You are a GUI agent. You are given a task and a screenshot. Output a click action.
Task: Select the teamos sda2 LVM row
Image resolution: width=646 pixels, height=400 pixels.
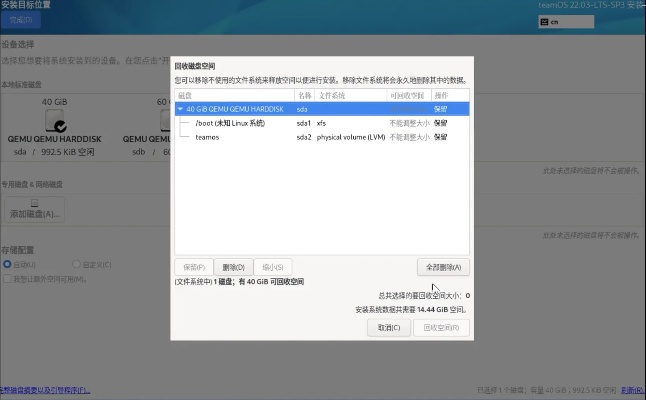pos(322,137)
